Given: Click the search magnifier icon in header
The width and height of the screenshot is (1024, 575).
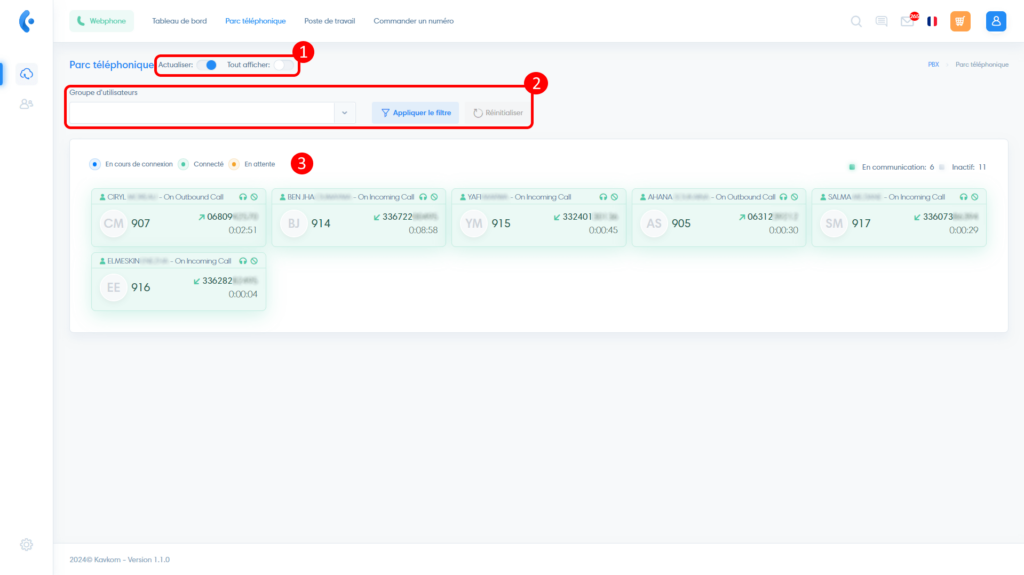Looking at the screenshot, I should click(856, 21).
